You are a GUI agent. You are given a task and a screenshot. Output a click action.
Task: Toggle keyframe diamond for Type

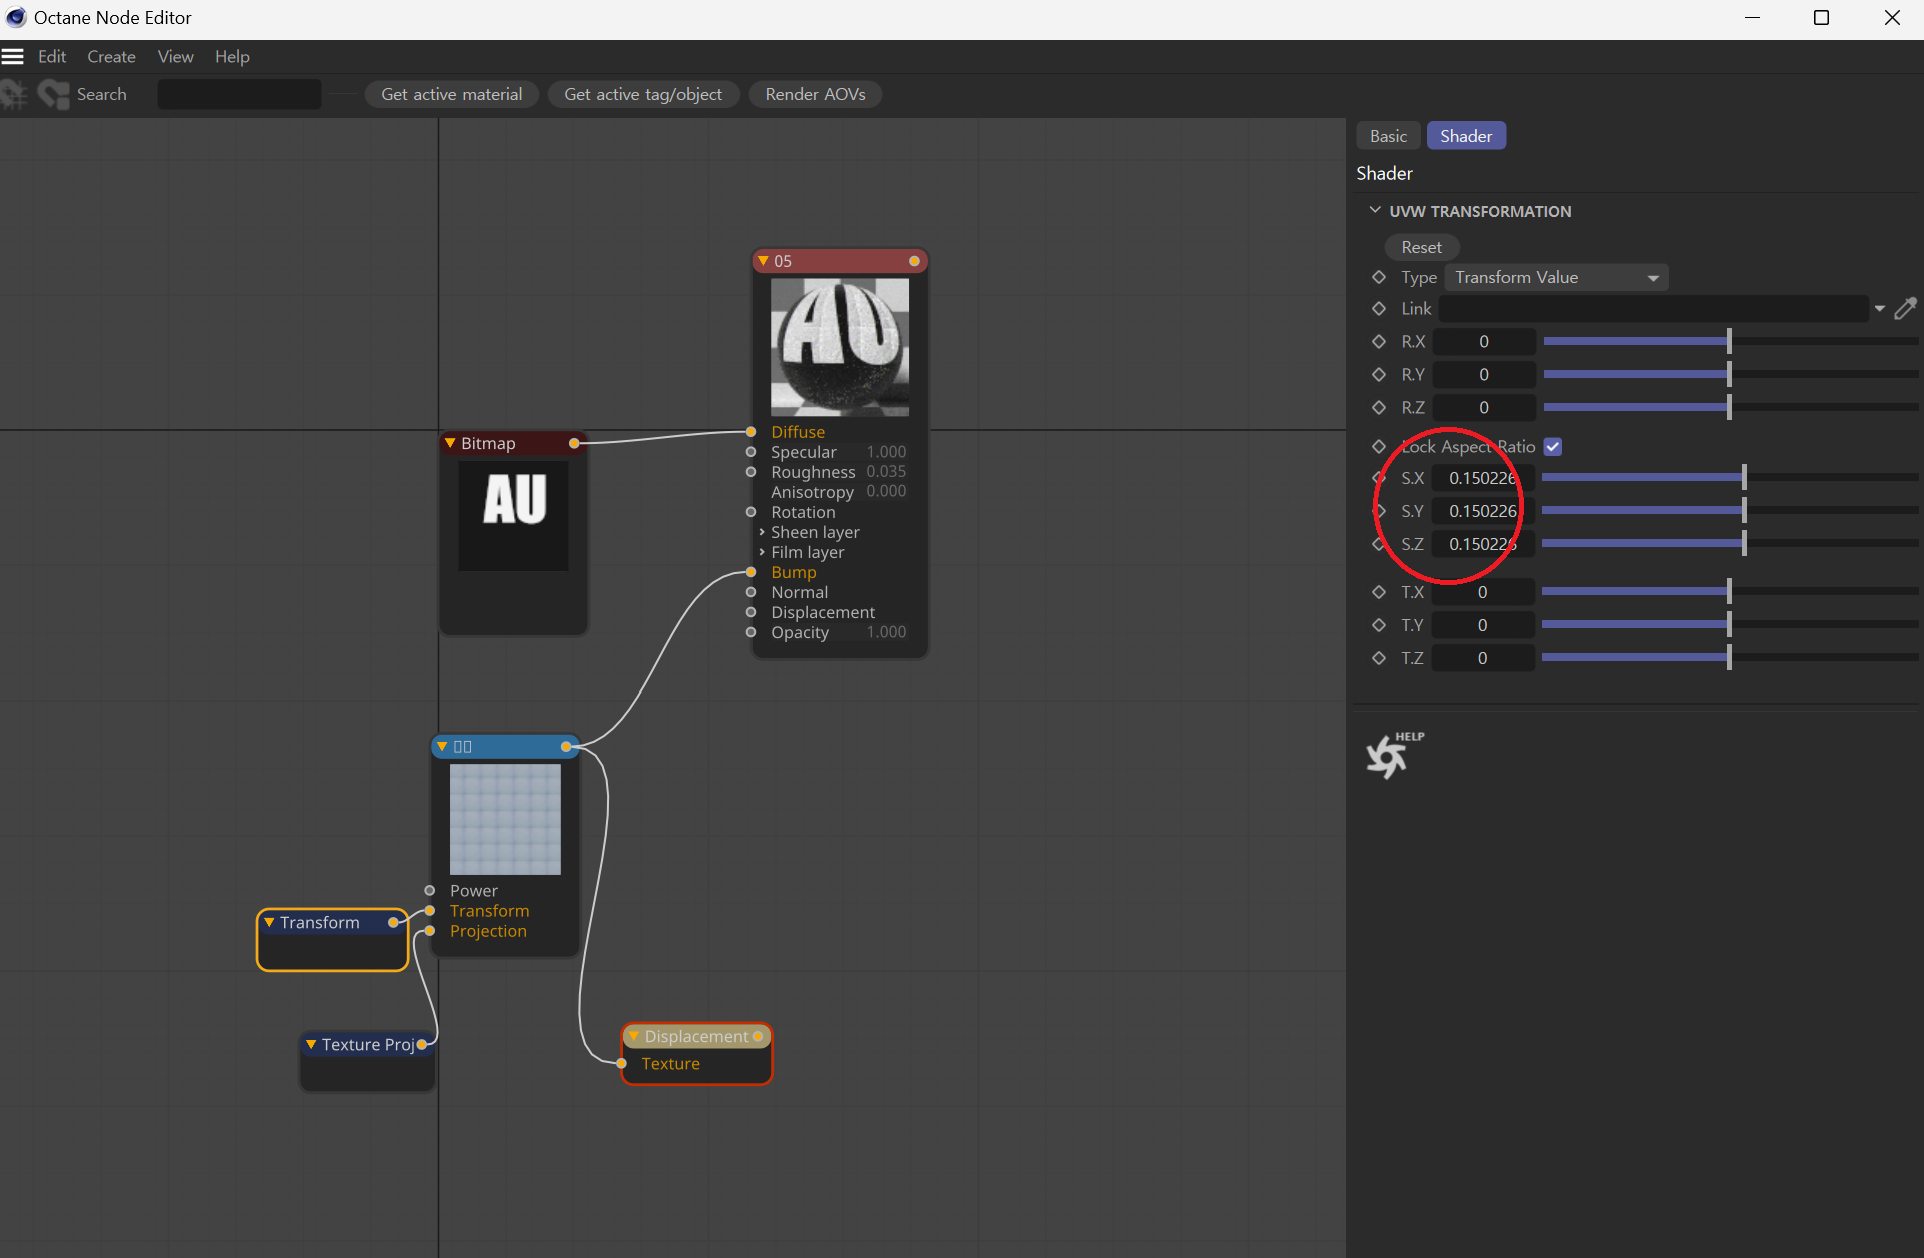1379,277
